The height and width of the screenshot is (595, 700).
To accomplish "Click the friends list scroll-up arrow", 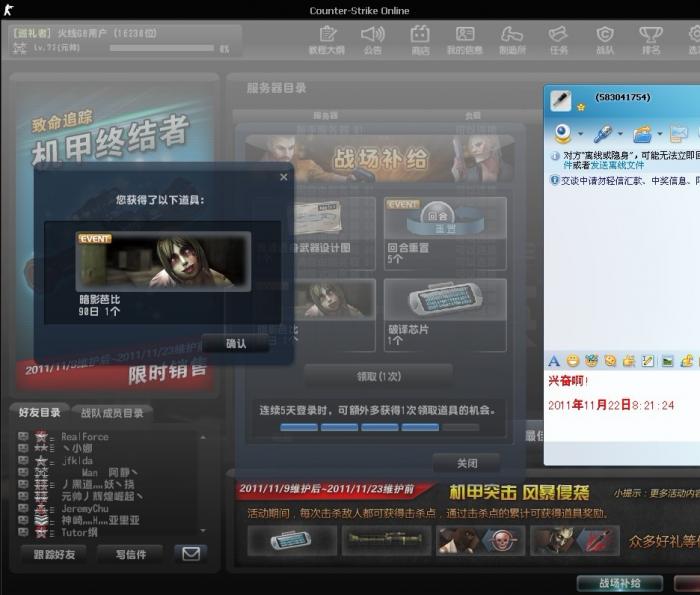I will (x=203, y=437).
